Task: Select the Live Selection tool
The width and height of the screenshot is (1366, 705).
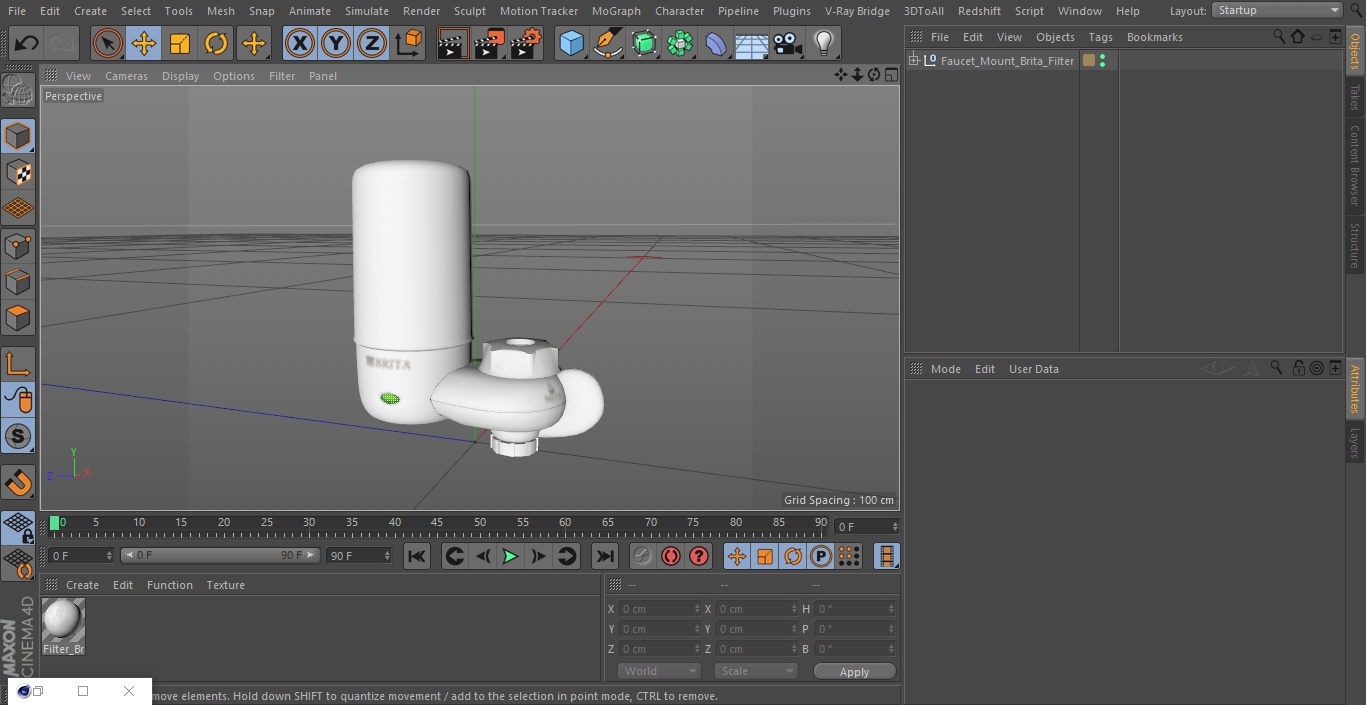Action: coord(108,43)
